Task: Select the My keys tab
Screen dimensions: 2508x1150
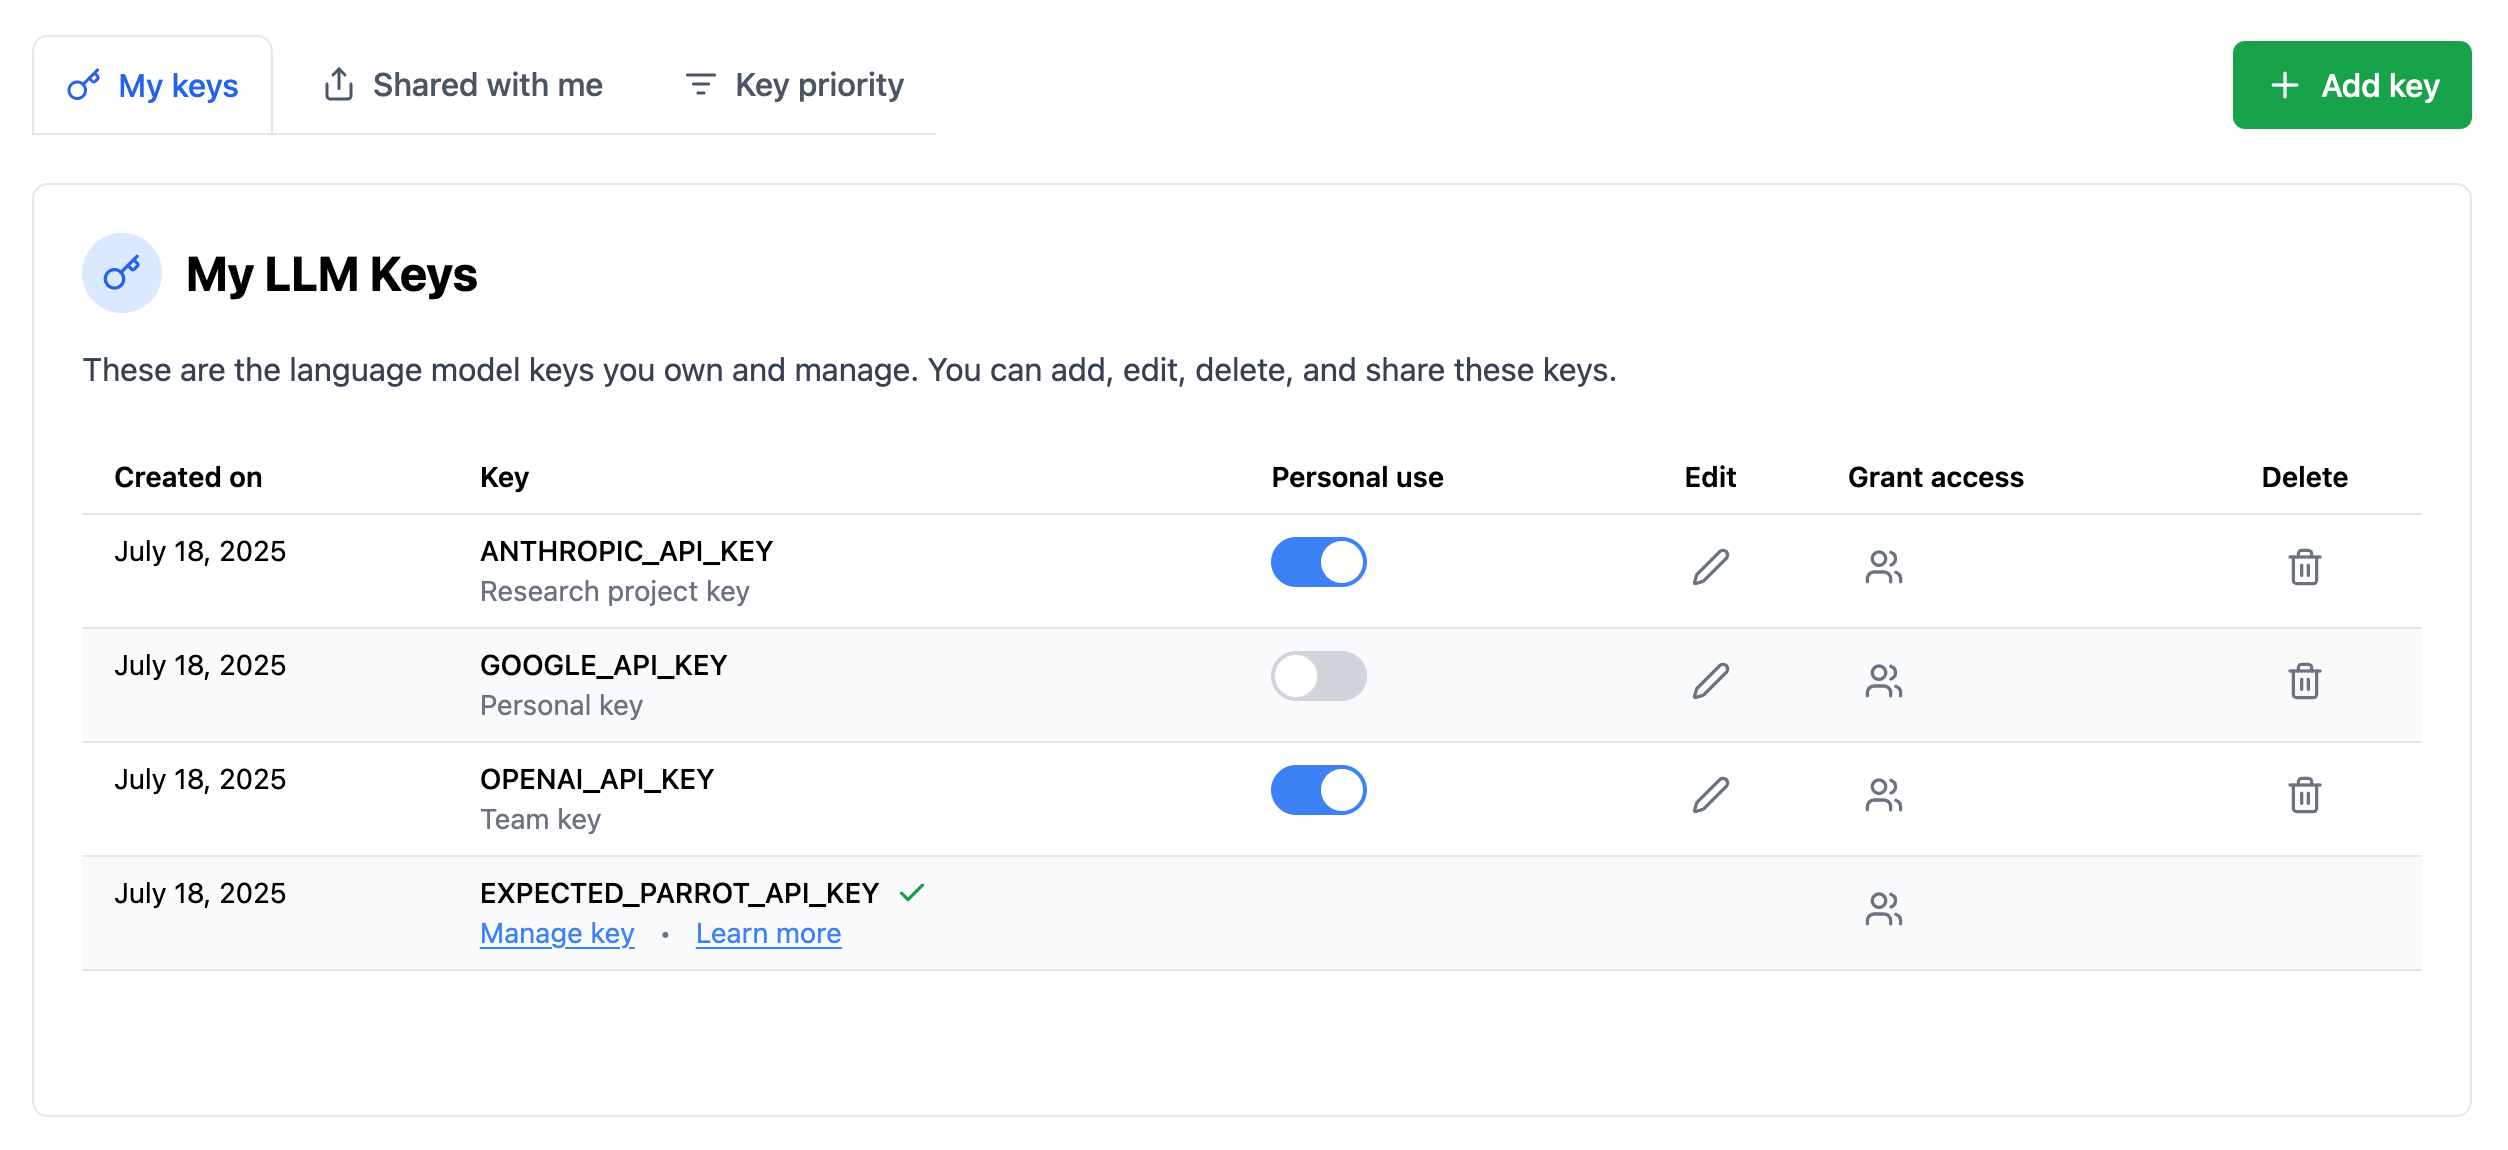Action: click(x=152, y=86)
